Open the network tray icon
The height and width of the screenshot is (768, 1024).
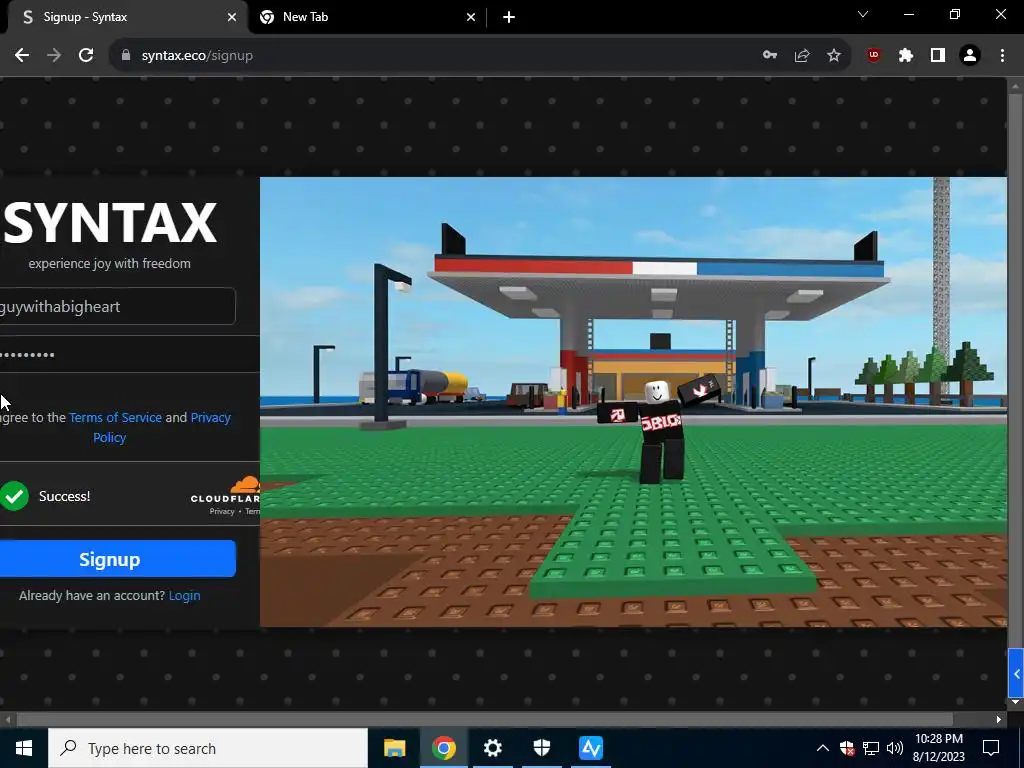[x=871, y=748]
